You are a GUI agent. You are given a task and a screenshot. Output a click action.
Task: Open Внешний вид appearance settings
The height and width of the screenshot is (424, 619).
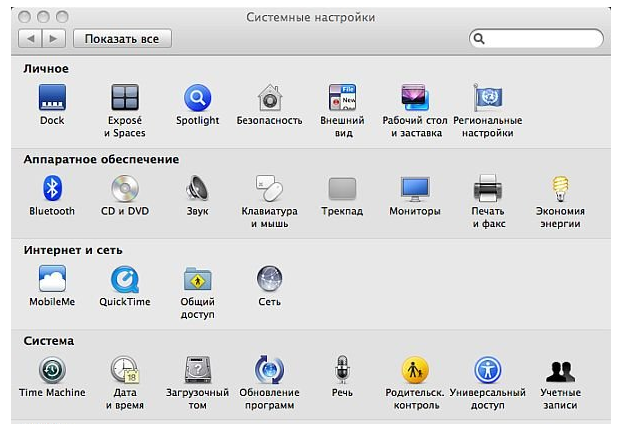(x=342, y=97)
